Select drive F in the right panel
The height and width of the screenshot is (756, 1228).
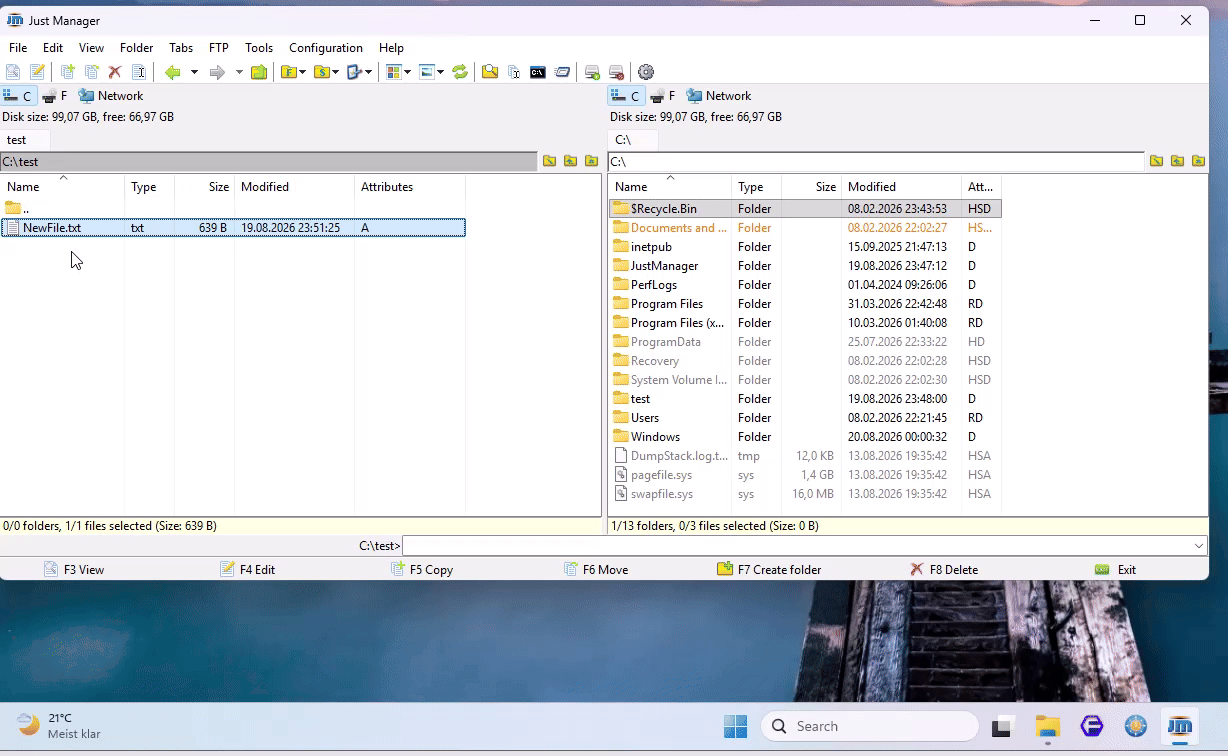tap(662, 96)
